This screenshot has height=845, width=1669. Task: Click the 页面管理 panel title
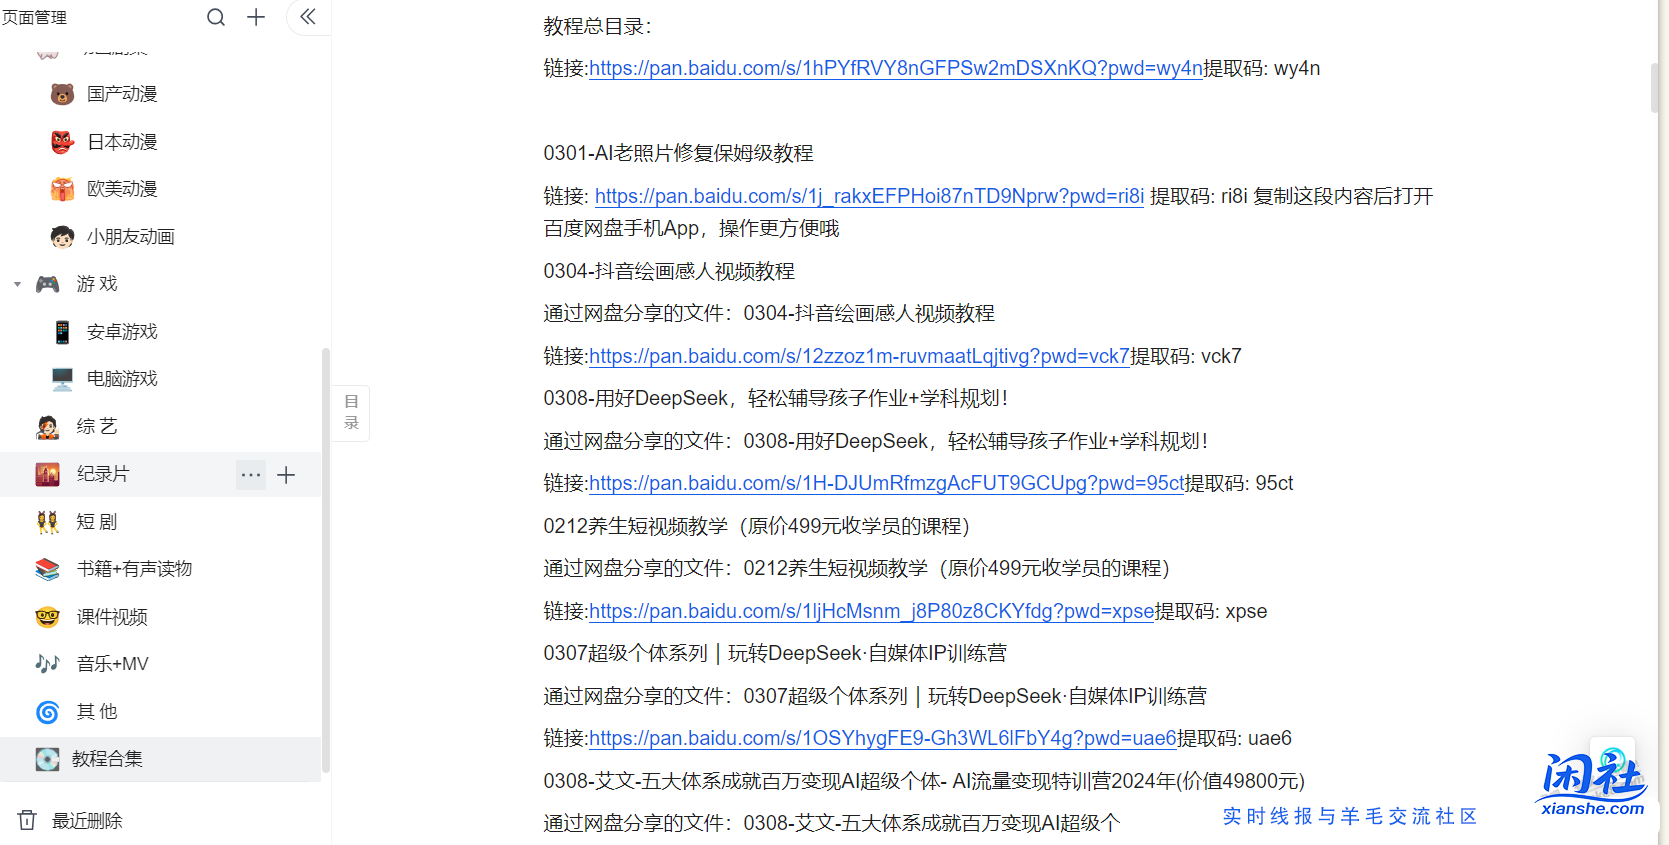(34, 18)
